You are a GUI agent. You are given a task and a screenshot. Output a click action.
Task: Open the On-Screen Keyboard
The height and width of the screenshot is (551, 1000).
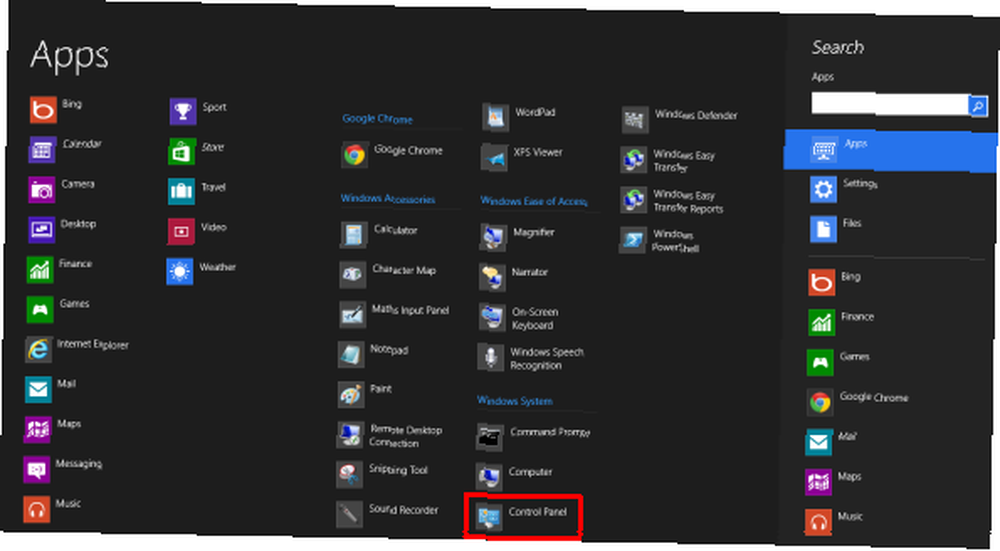point(519,318)
